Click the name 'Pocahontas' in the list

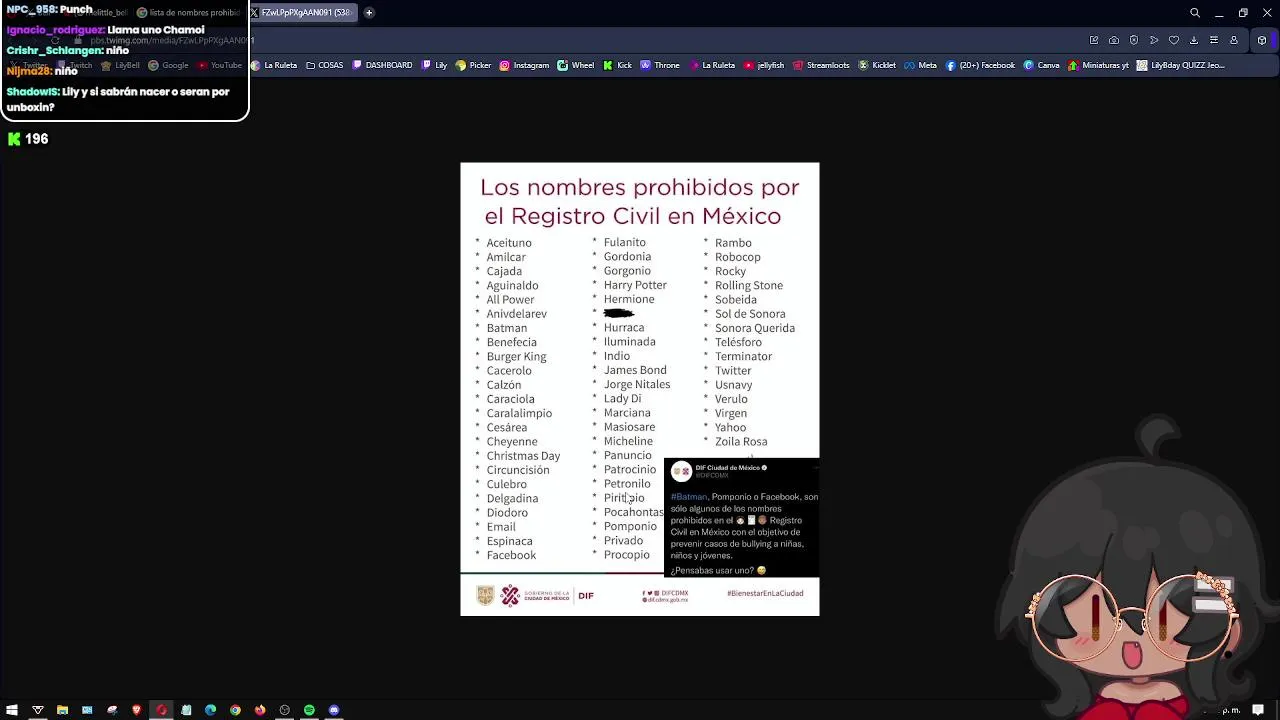(x=633, y=512)
